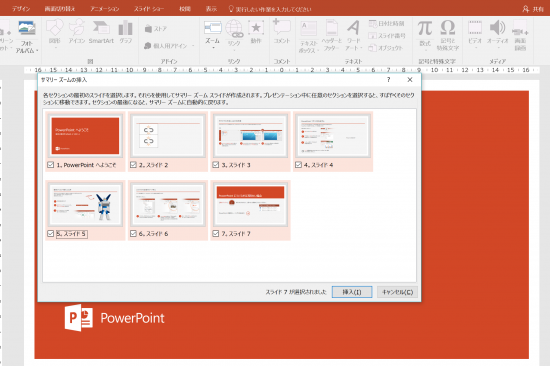This screenshot has width=550, height=366.
Task: Select the slide 5 robot thumbnail
Action: click(x=85, y=205)
